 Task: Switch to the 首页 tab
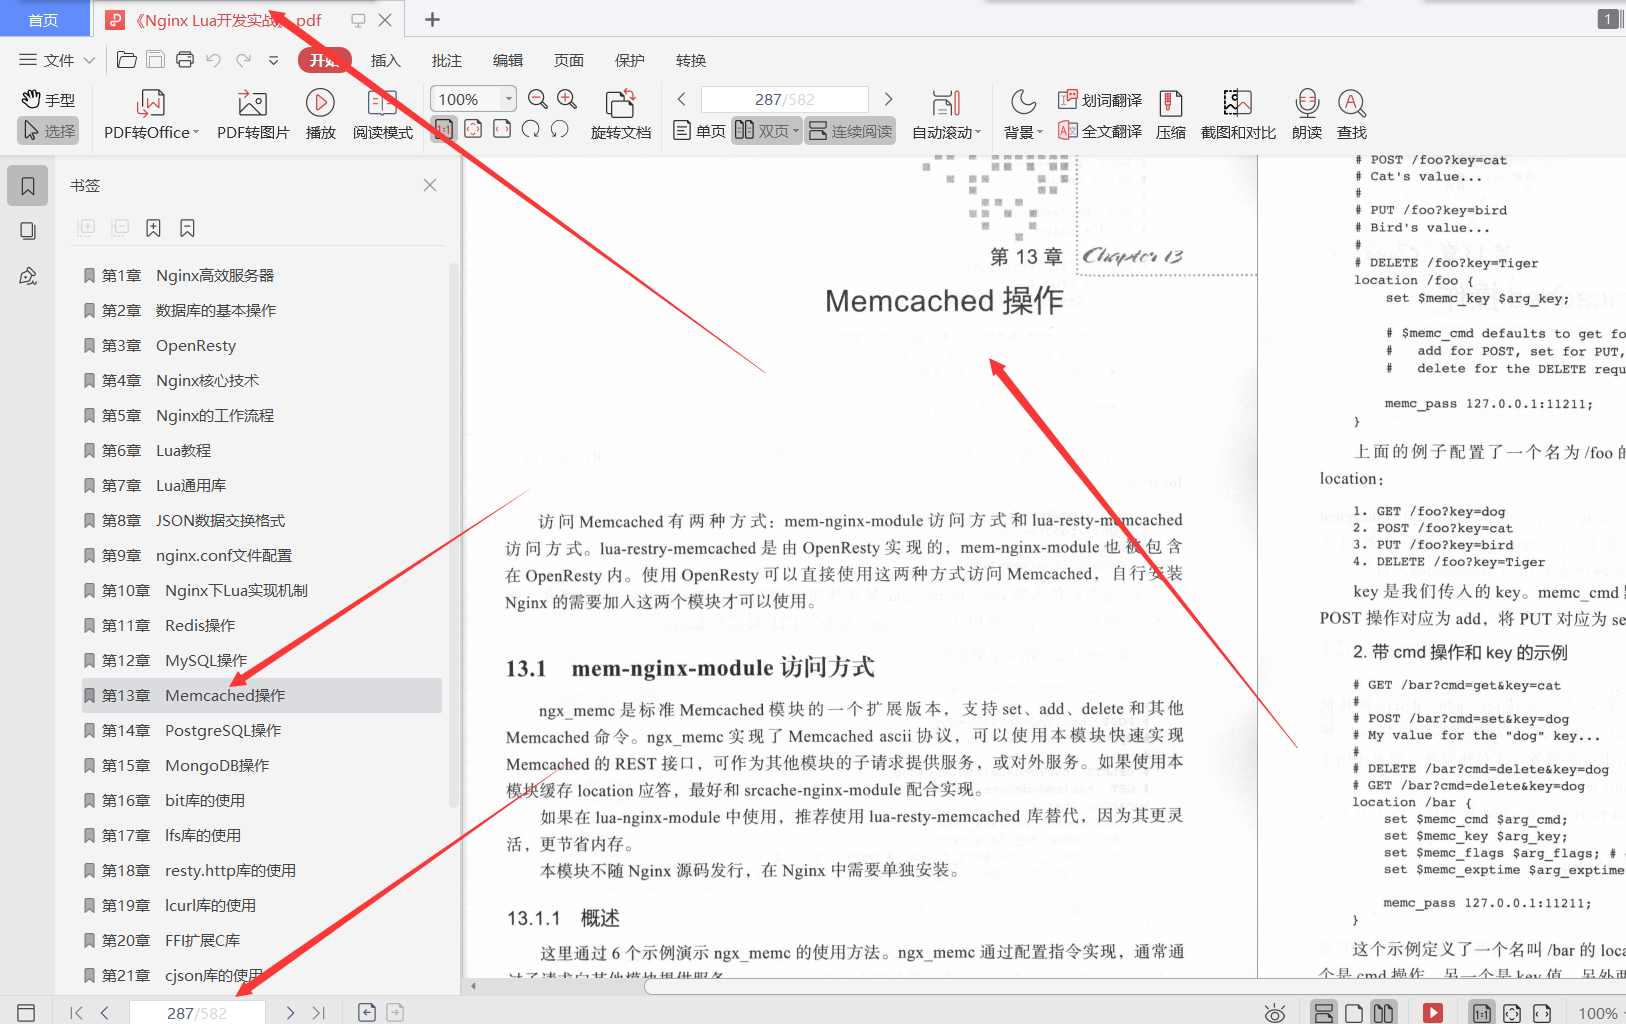(x=44, y=18)
